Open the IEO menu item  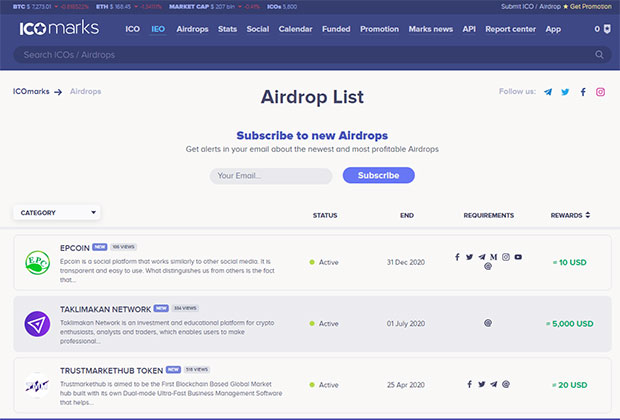[158, 29]
